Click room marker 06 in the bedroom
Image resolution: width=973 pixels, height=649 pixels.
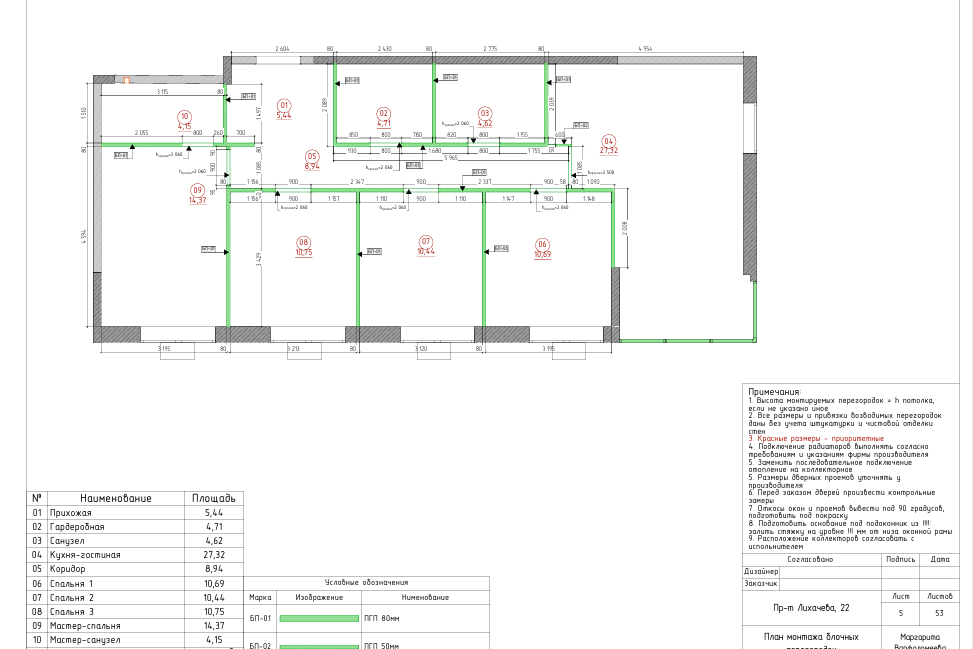click(542, 244)
